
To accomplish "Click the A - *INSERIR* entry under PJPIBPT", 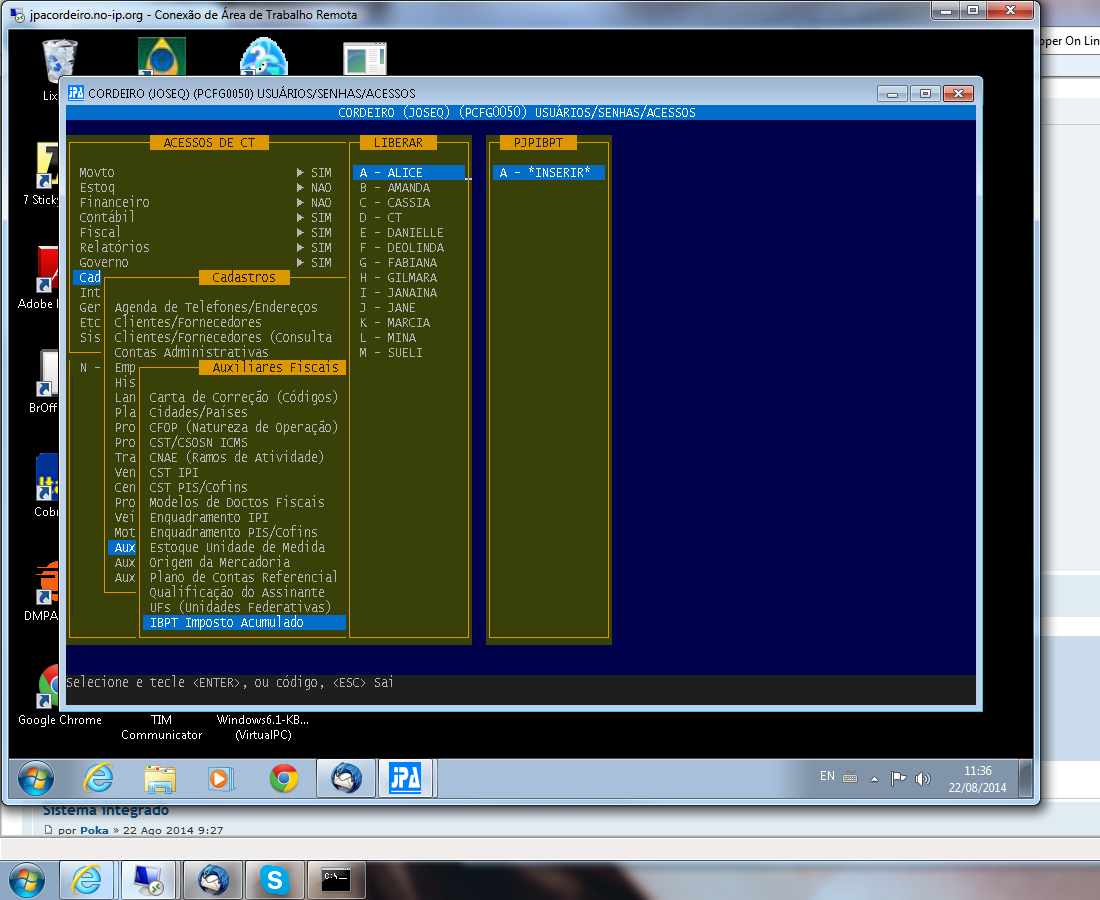I will [x=545, y=173].
